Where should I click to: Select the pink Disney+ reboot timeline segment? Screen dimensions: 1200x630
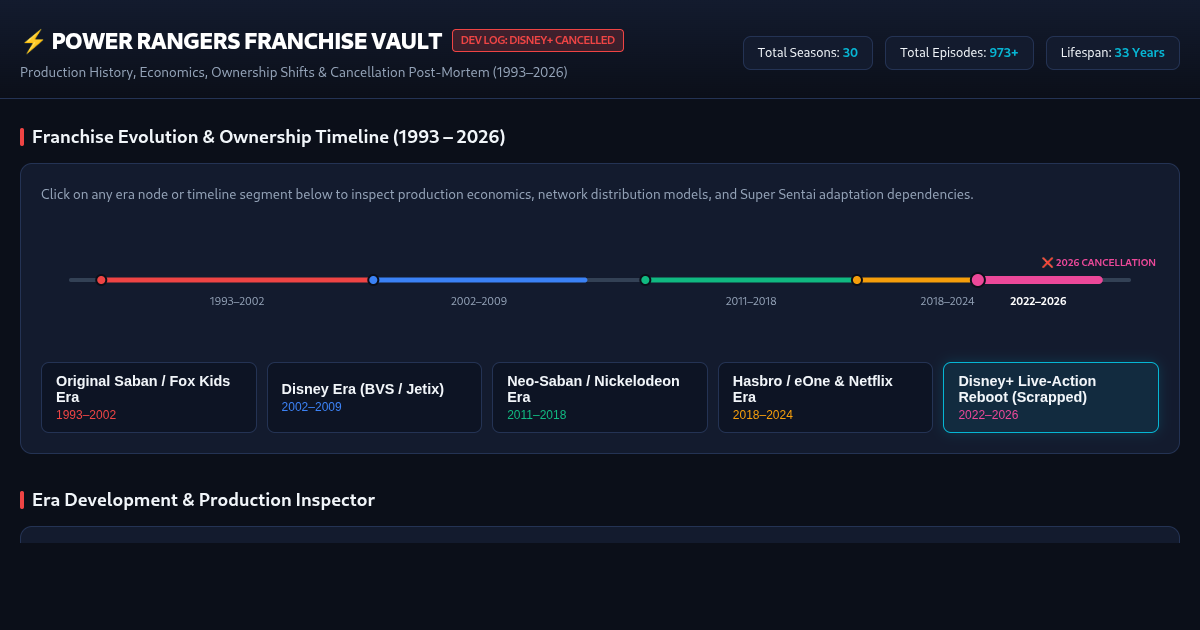tap(1040, 280)
